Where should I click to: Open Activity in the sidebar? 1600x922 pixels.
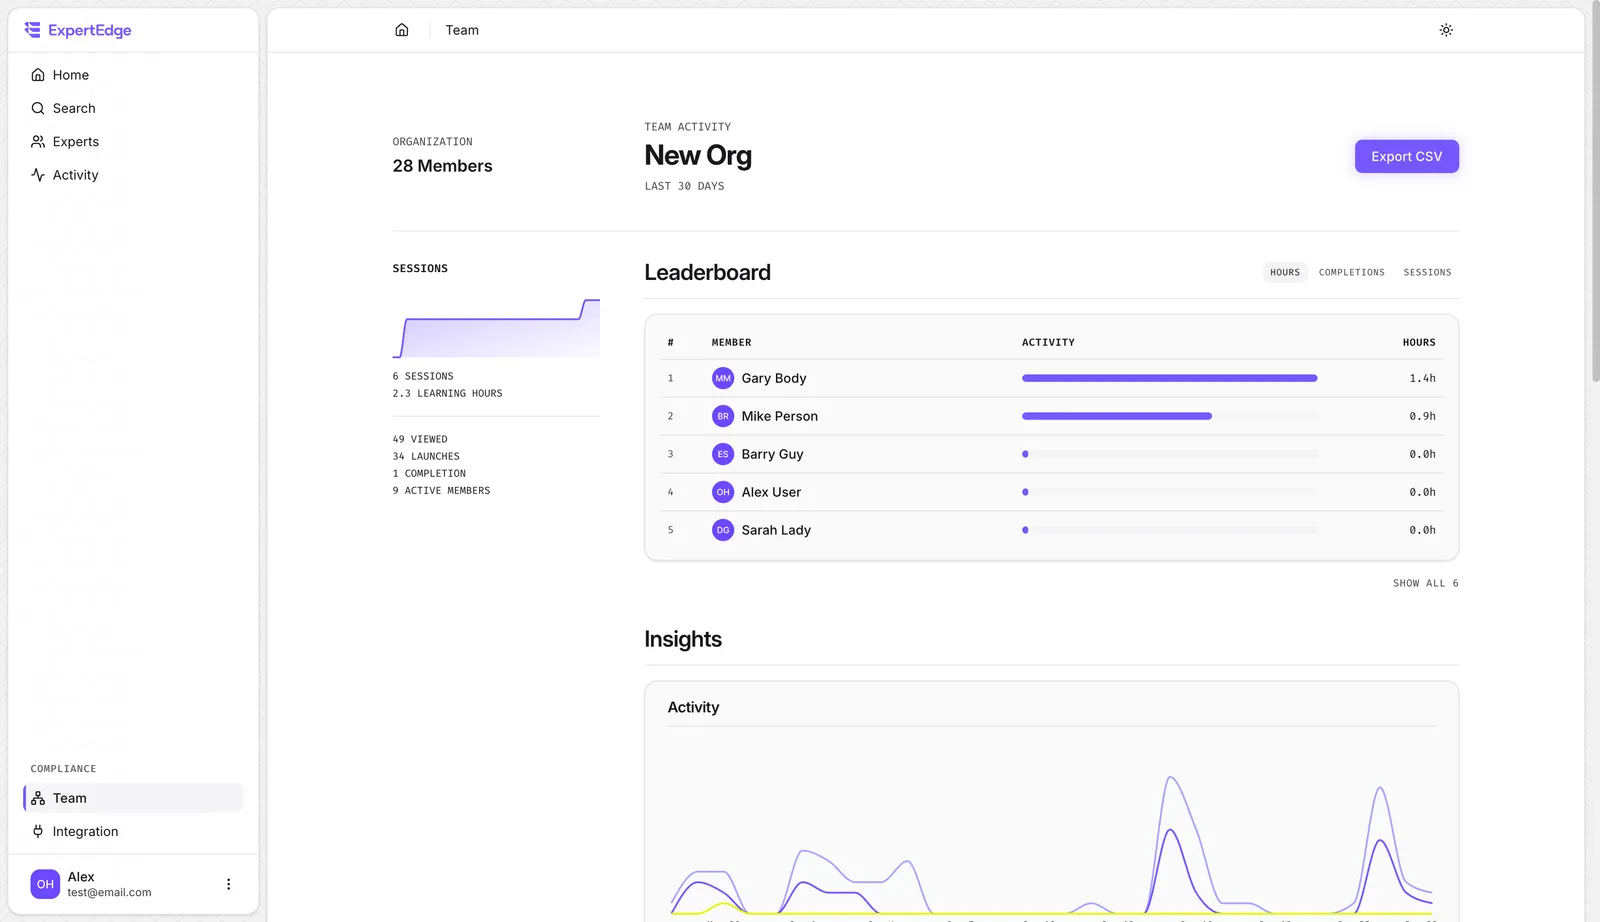(x=133, y=175)
